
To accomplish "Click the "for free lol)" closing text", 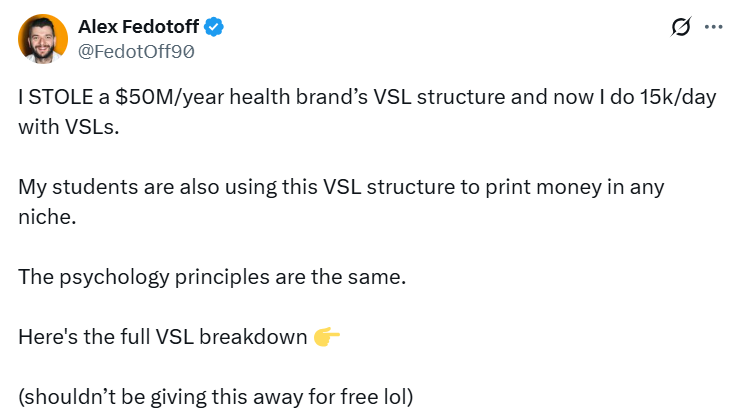I will (x=360, y=396).
